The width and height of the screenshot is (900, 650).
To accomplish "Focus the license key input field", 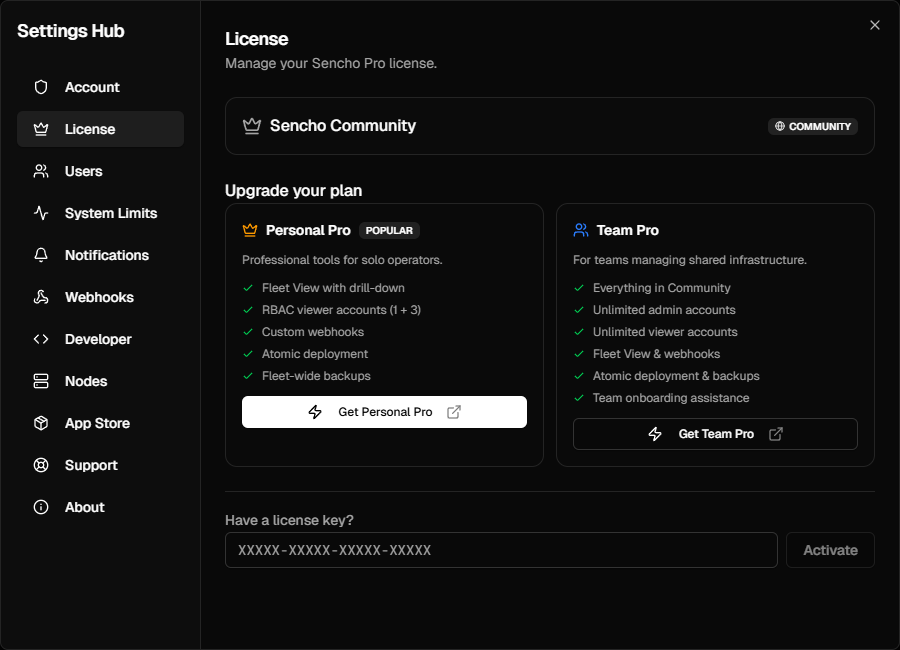I will point(501,550).
